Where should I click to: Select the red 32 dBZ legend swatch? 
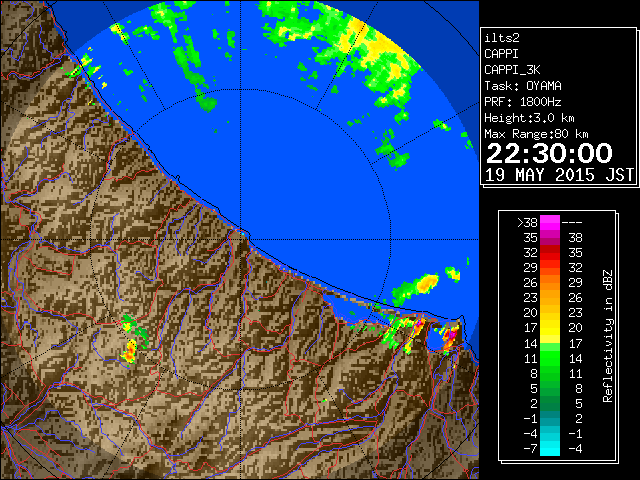click(x=550, y=253)
